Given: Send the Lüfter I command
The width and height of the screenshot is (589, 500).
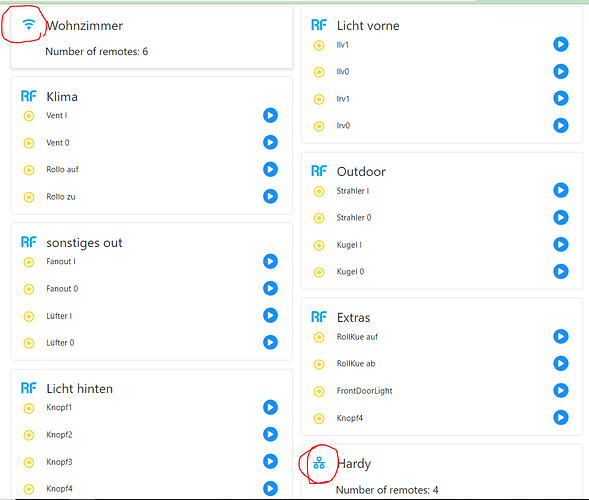Looking at the screenshot, I should click(270, 315).
